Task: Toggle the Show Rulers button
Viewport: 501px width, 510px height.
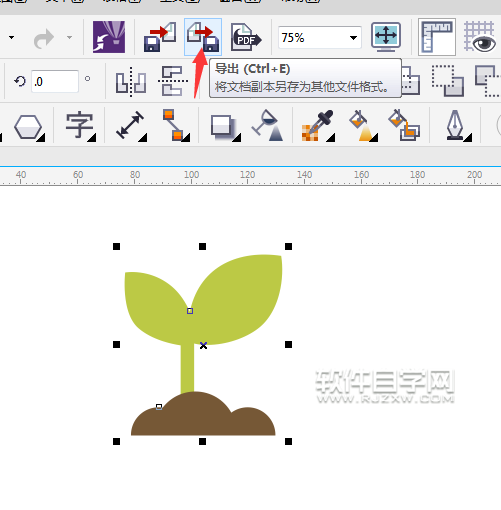Action: tap(437, 37)
